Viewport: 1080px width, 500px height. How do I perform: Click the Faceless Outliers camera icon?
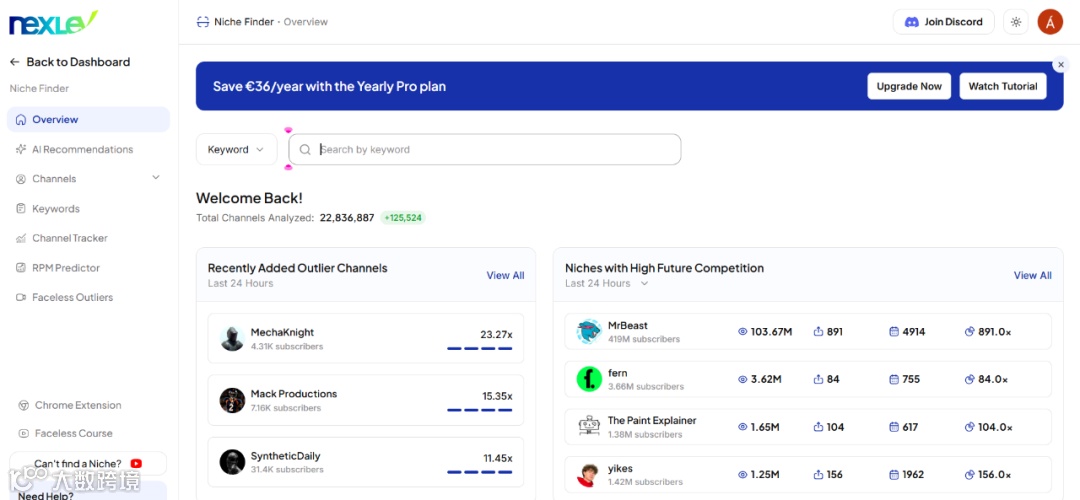21,298
